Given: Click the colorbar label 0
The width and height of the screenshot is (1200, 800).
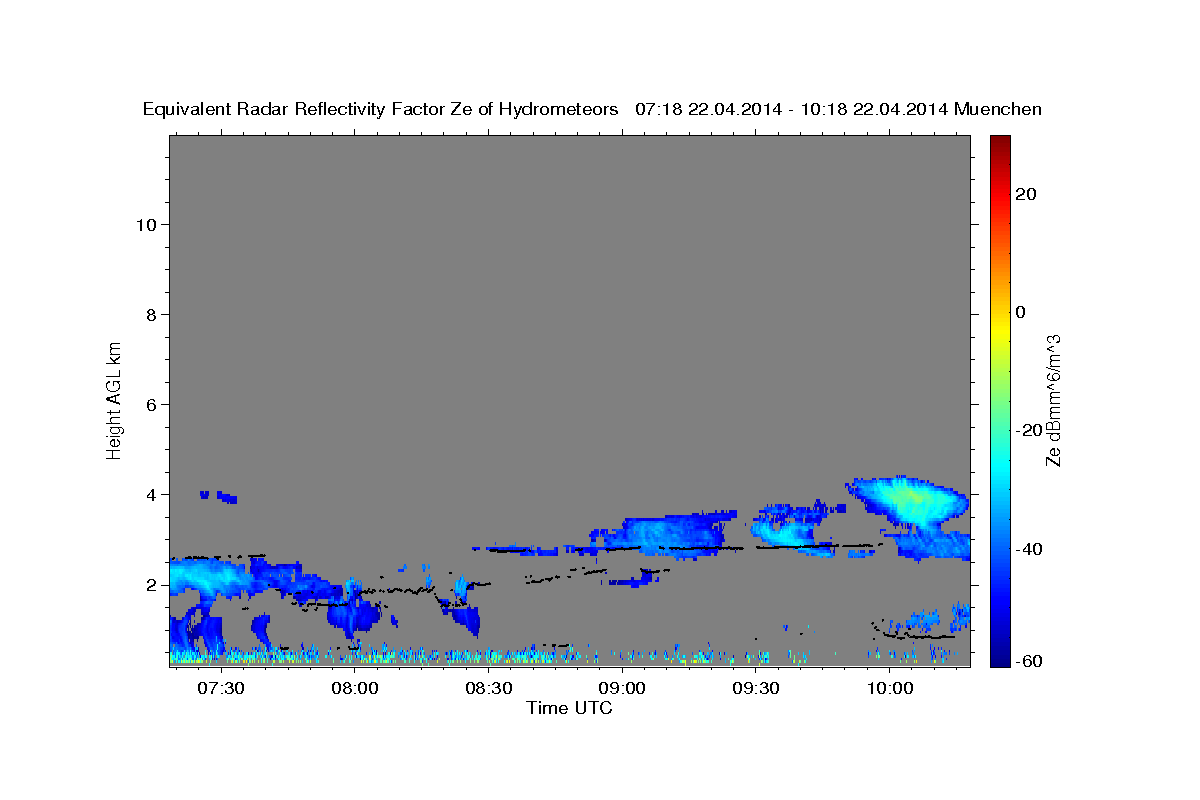Looking at the screenshot, I should pos(1020,312).
